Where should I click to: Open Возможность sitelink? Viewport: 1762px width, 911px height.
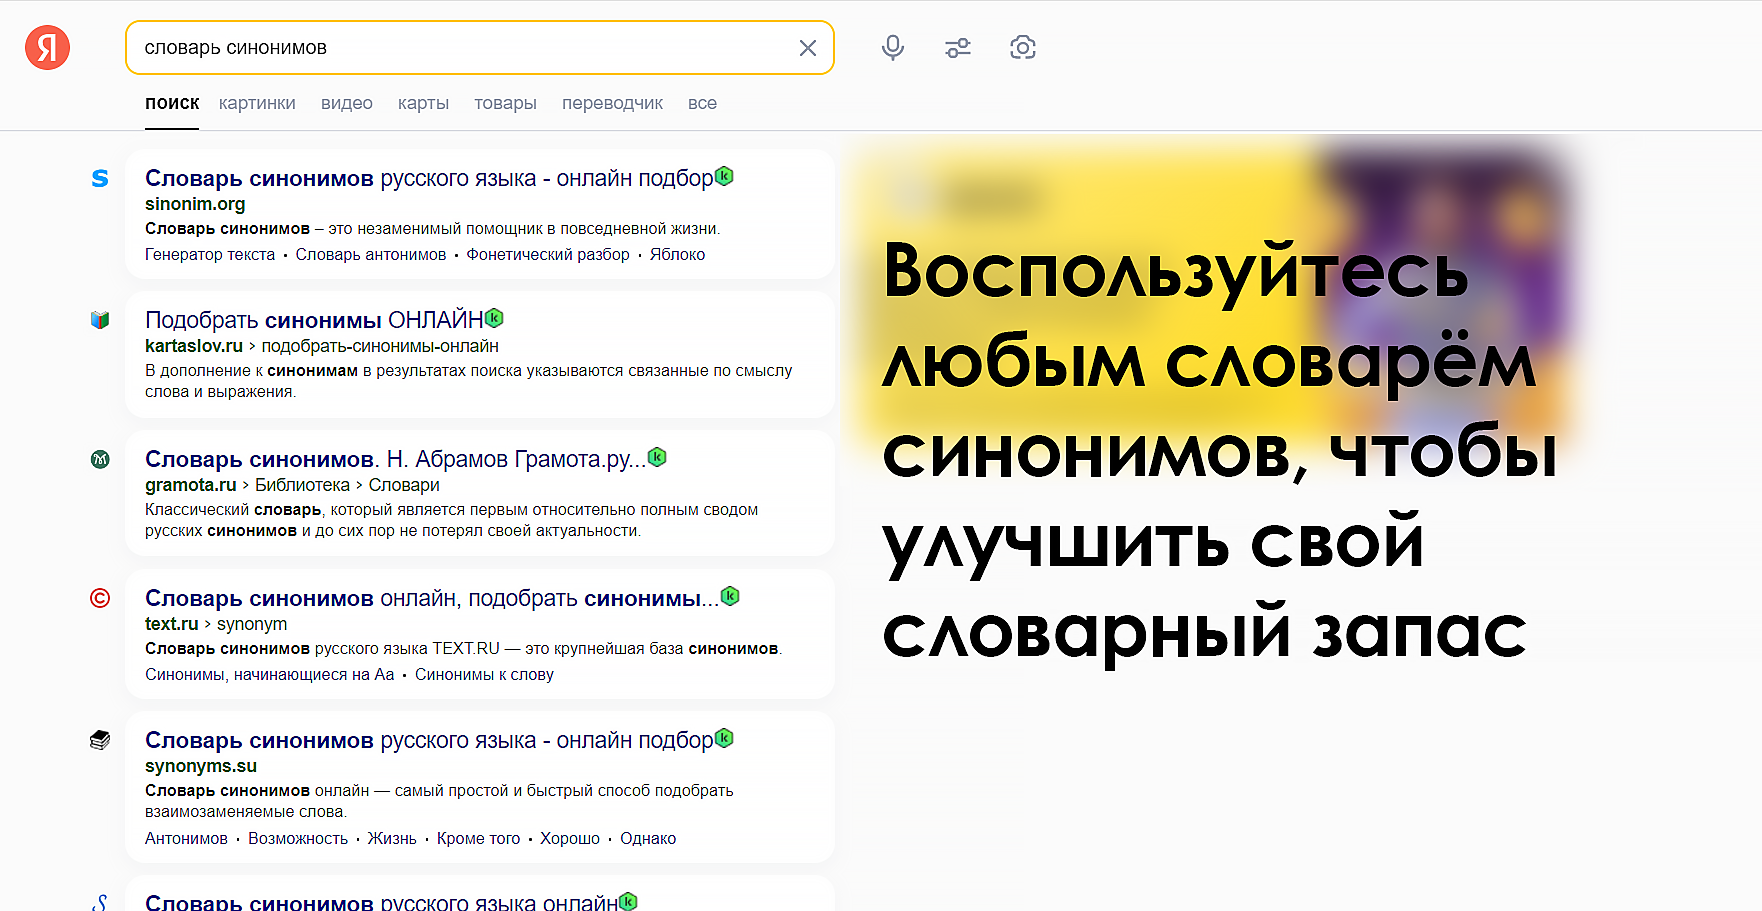(298, 839)
